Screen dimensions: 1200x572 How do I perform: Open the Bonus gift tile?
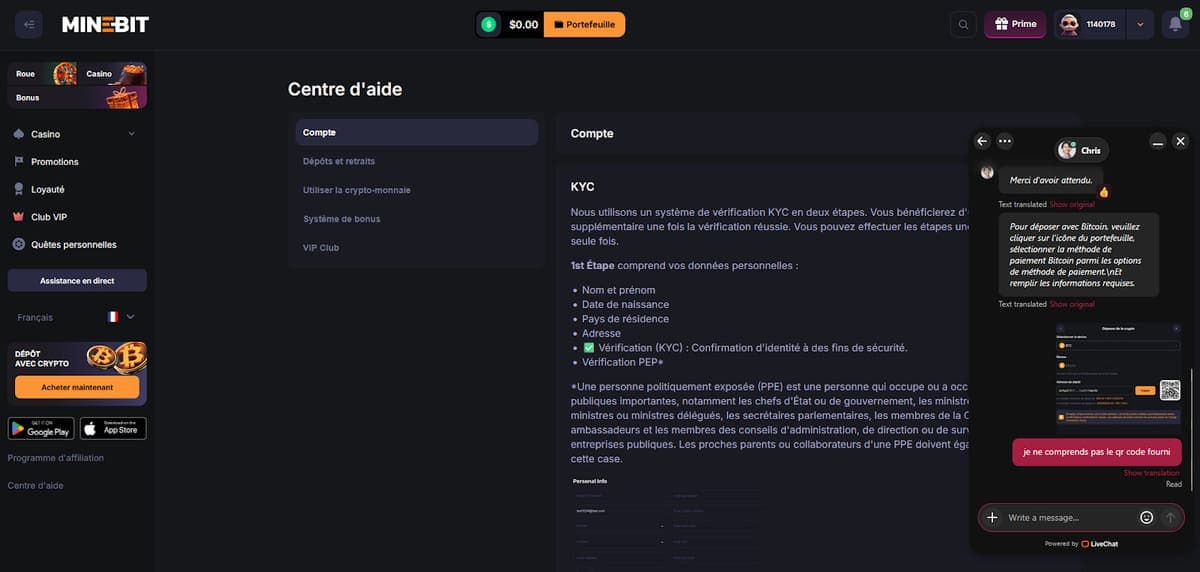pos(77,97)
